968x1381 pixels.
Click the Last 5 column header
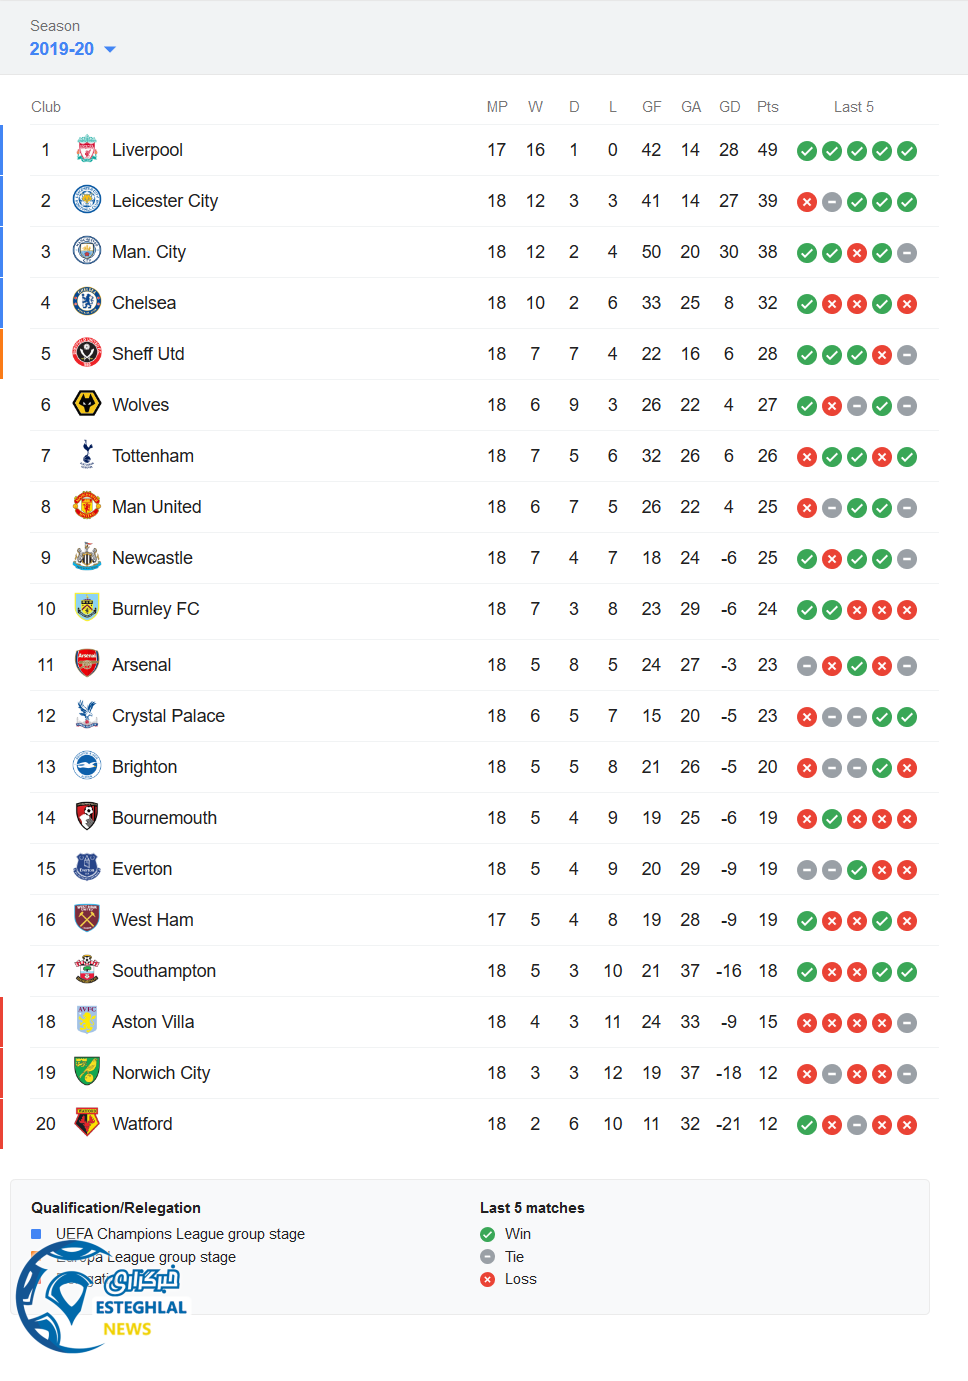point(853,107)
